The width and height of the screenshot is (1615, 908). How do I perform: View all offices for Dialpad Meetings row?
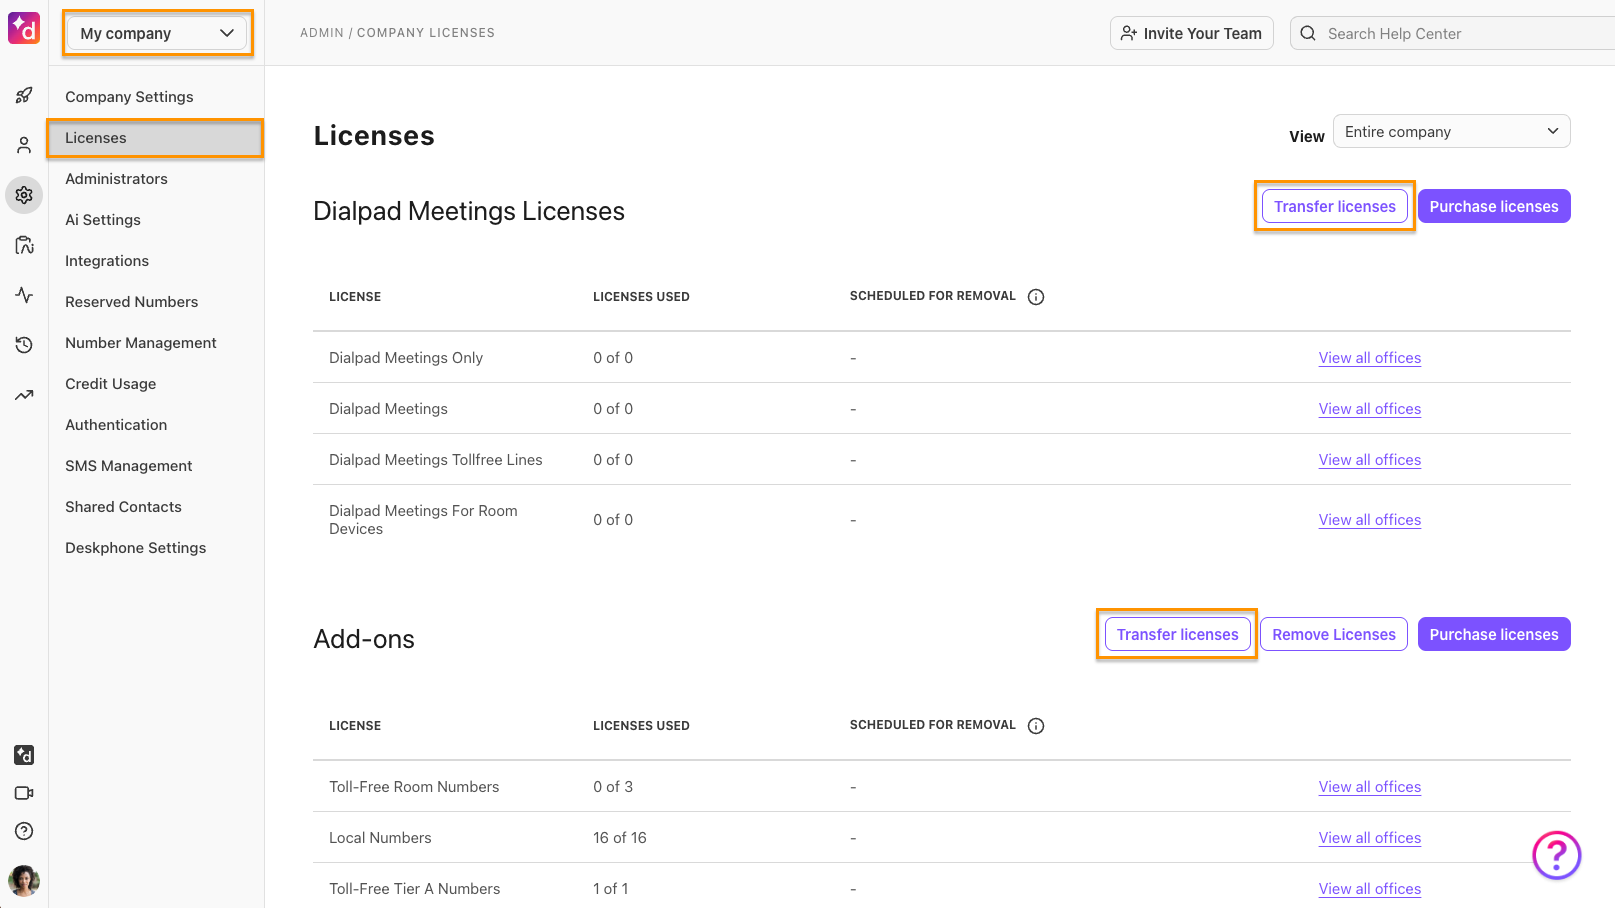coord(1369,409)
